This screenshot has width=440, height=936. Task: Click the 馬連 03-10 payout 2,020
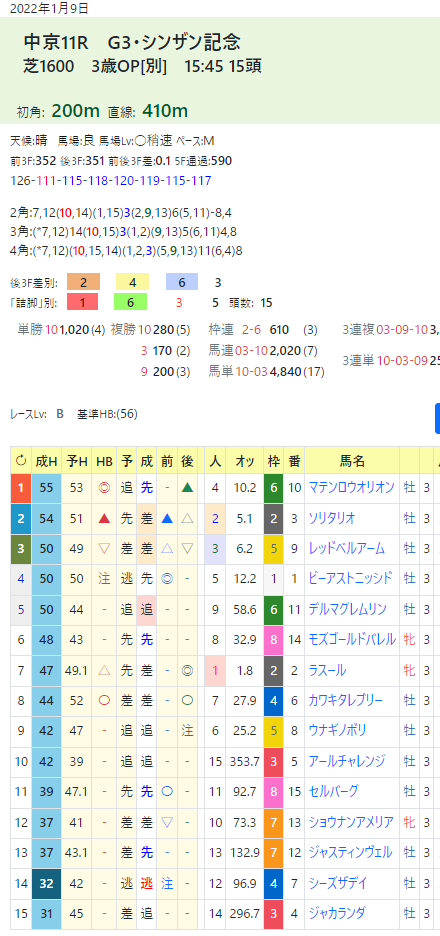click(x=287, y=350)
